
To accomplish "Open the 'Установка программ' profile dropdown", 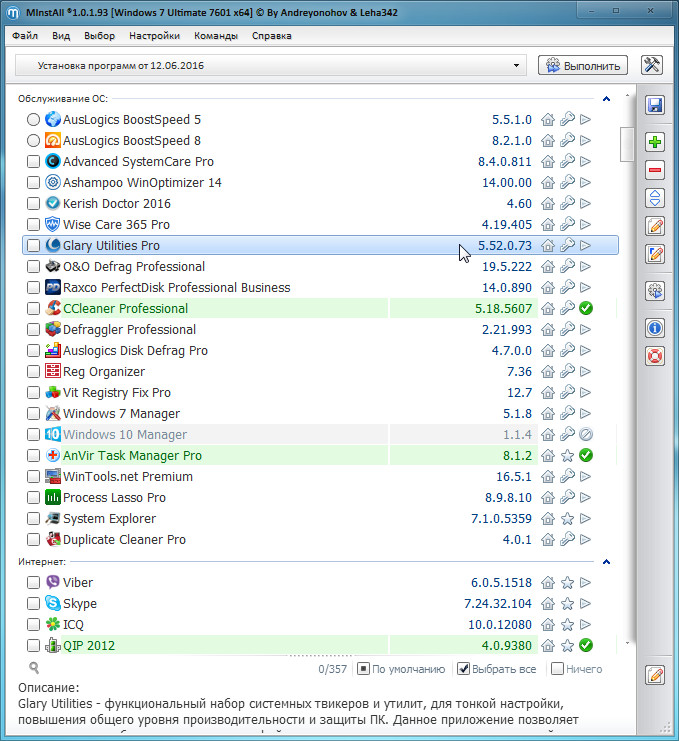I will pos(271,65).
